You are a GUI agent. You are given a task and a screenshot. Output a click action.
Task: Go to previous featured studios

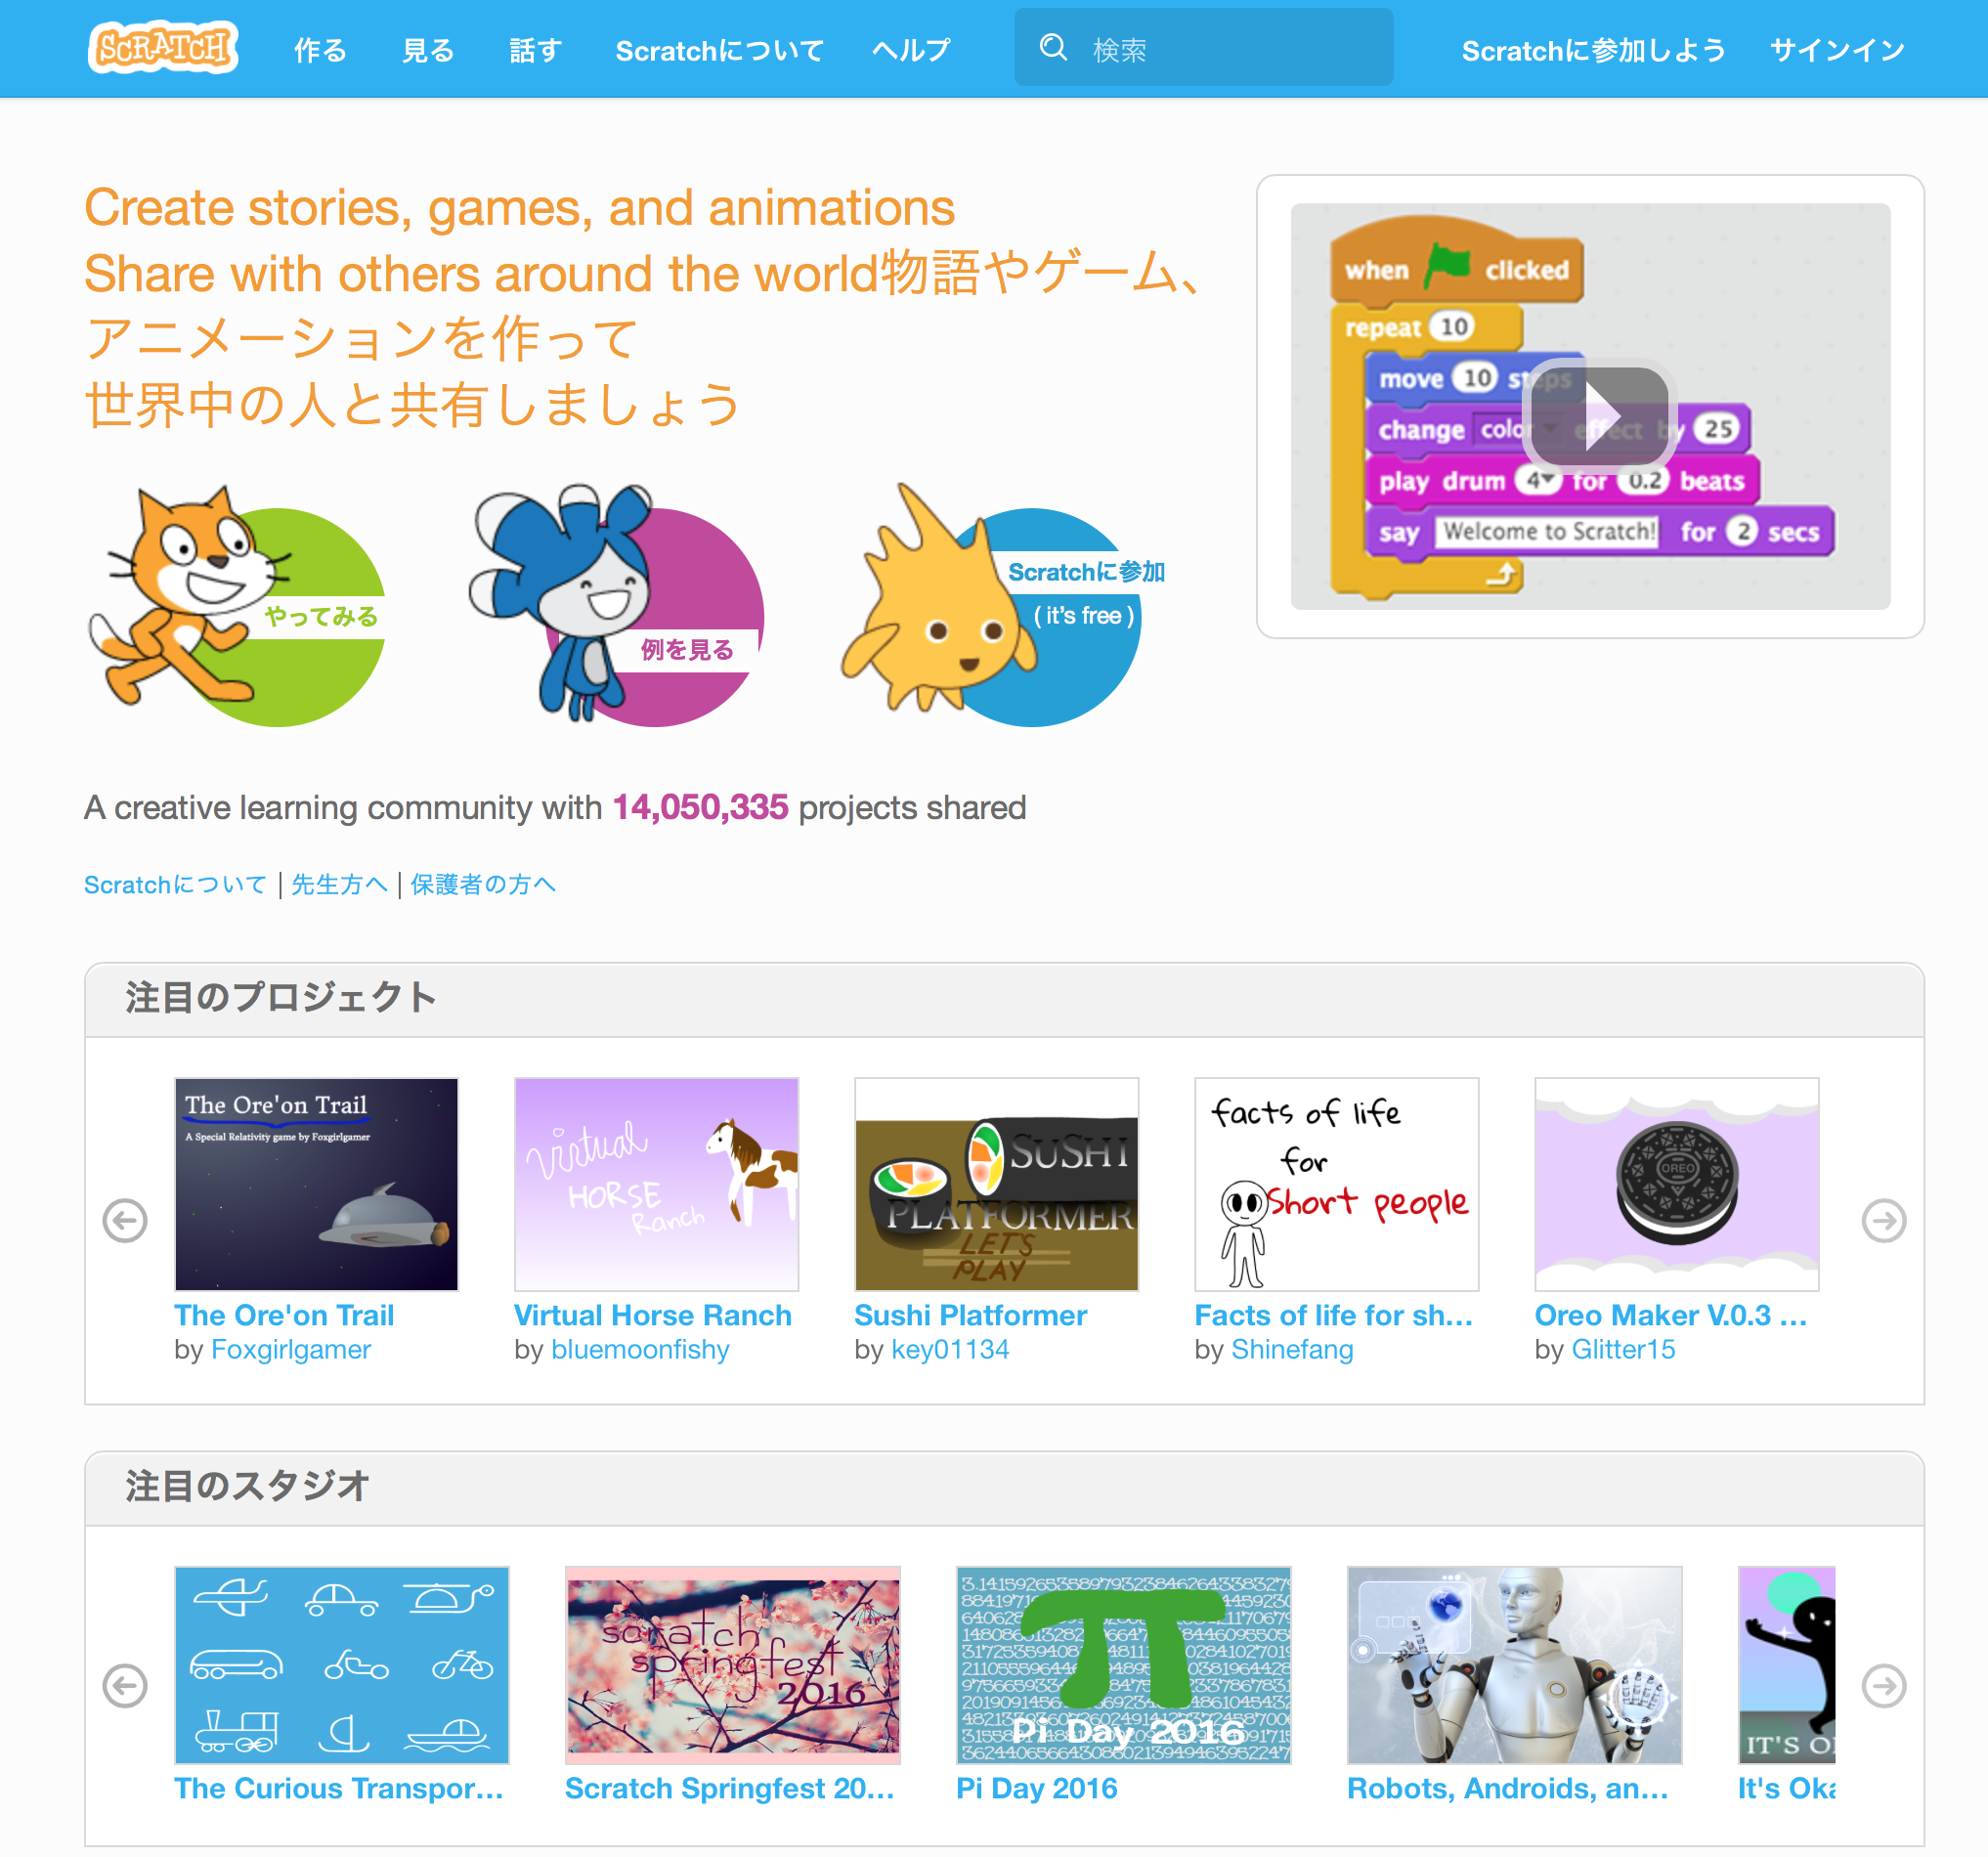coord(125,1685)
